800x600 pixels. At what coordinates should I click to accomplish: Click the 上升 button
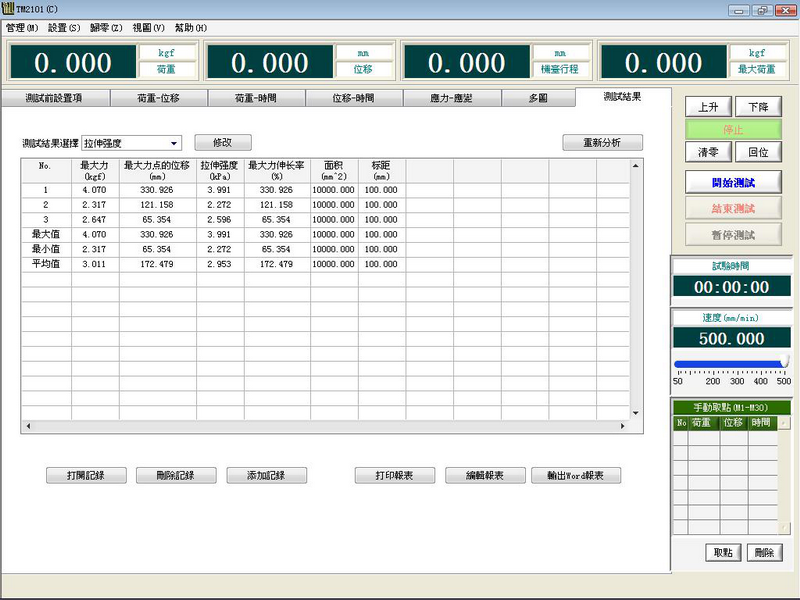tap(707, 107)
